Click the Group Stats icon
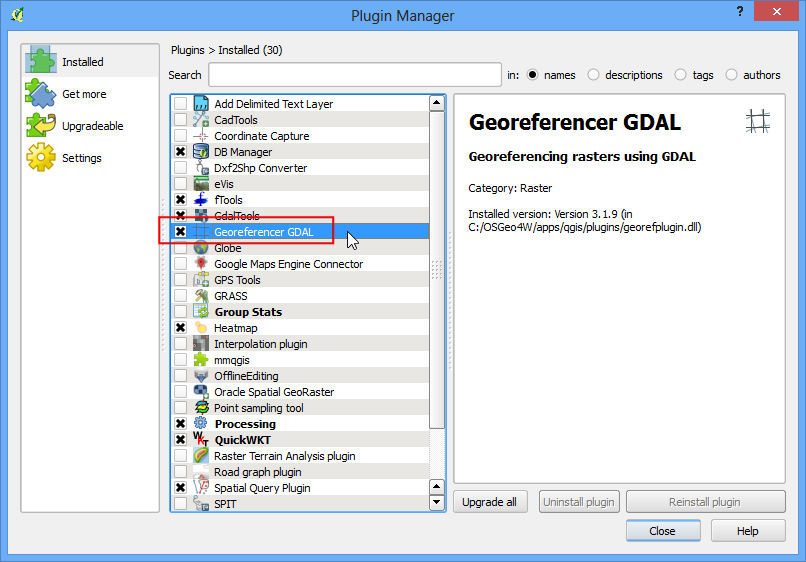Viewport: 806px width, 562px height. (x=200, y=312)
